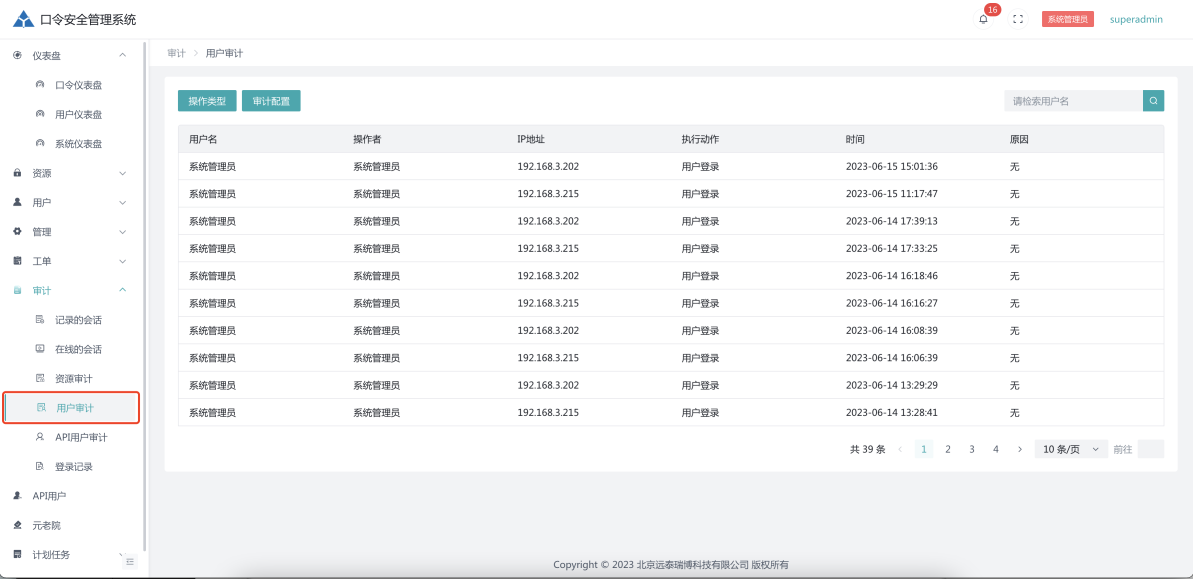Click the notification bell icon
Viewport: 1193px width, 579px height.
(x=983, y=19)
